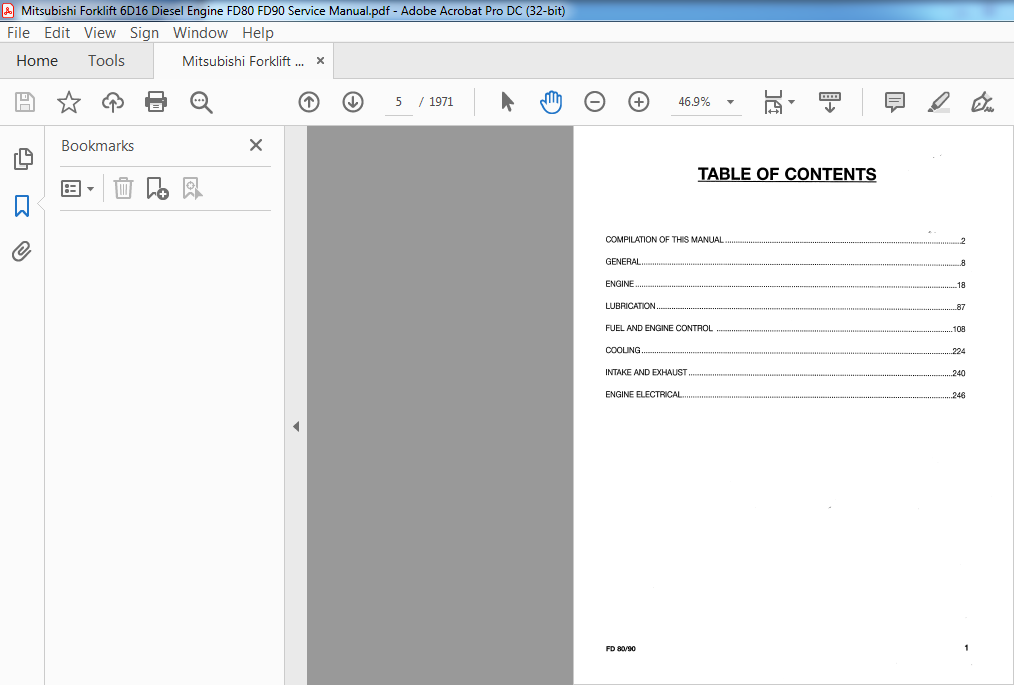1014x685 pixels.
Task: Switch to the Tools tab
Action: pyautogui.click(x=106, y=61)
